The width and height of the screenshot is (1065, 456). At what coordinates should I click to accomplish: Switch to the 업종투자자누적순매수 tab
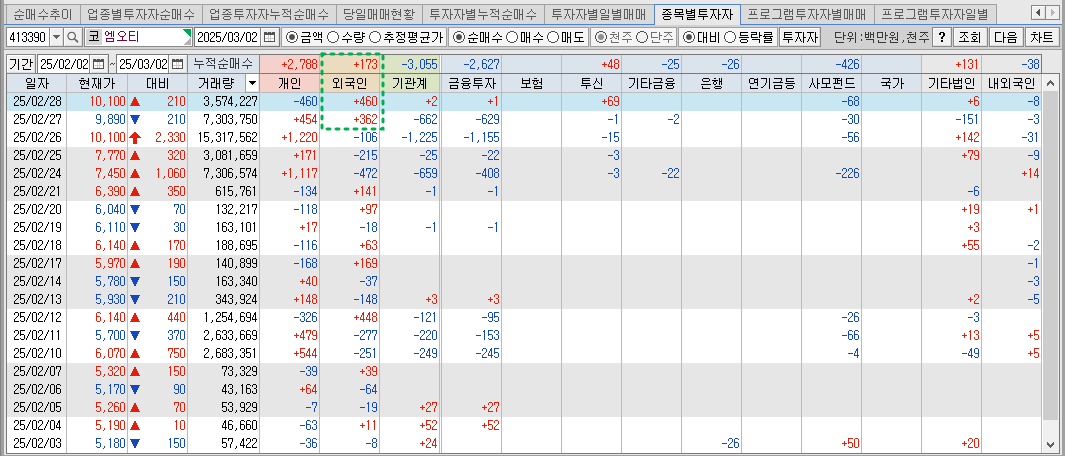(269, 13)
